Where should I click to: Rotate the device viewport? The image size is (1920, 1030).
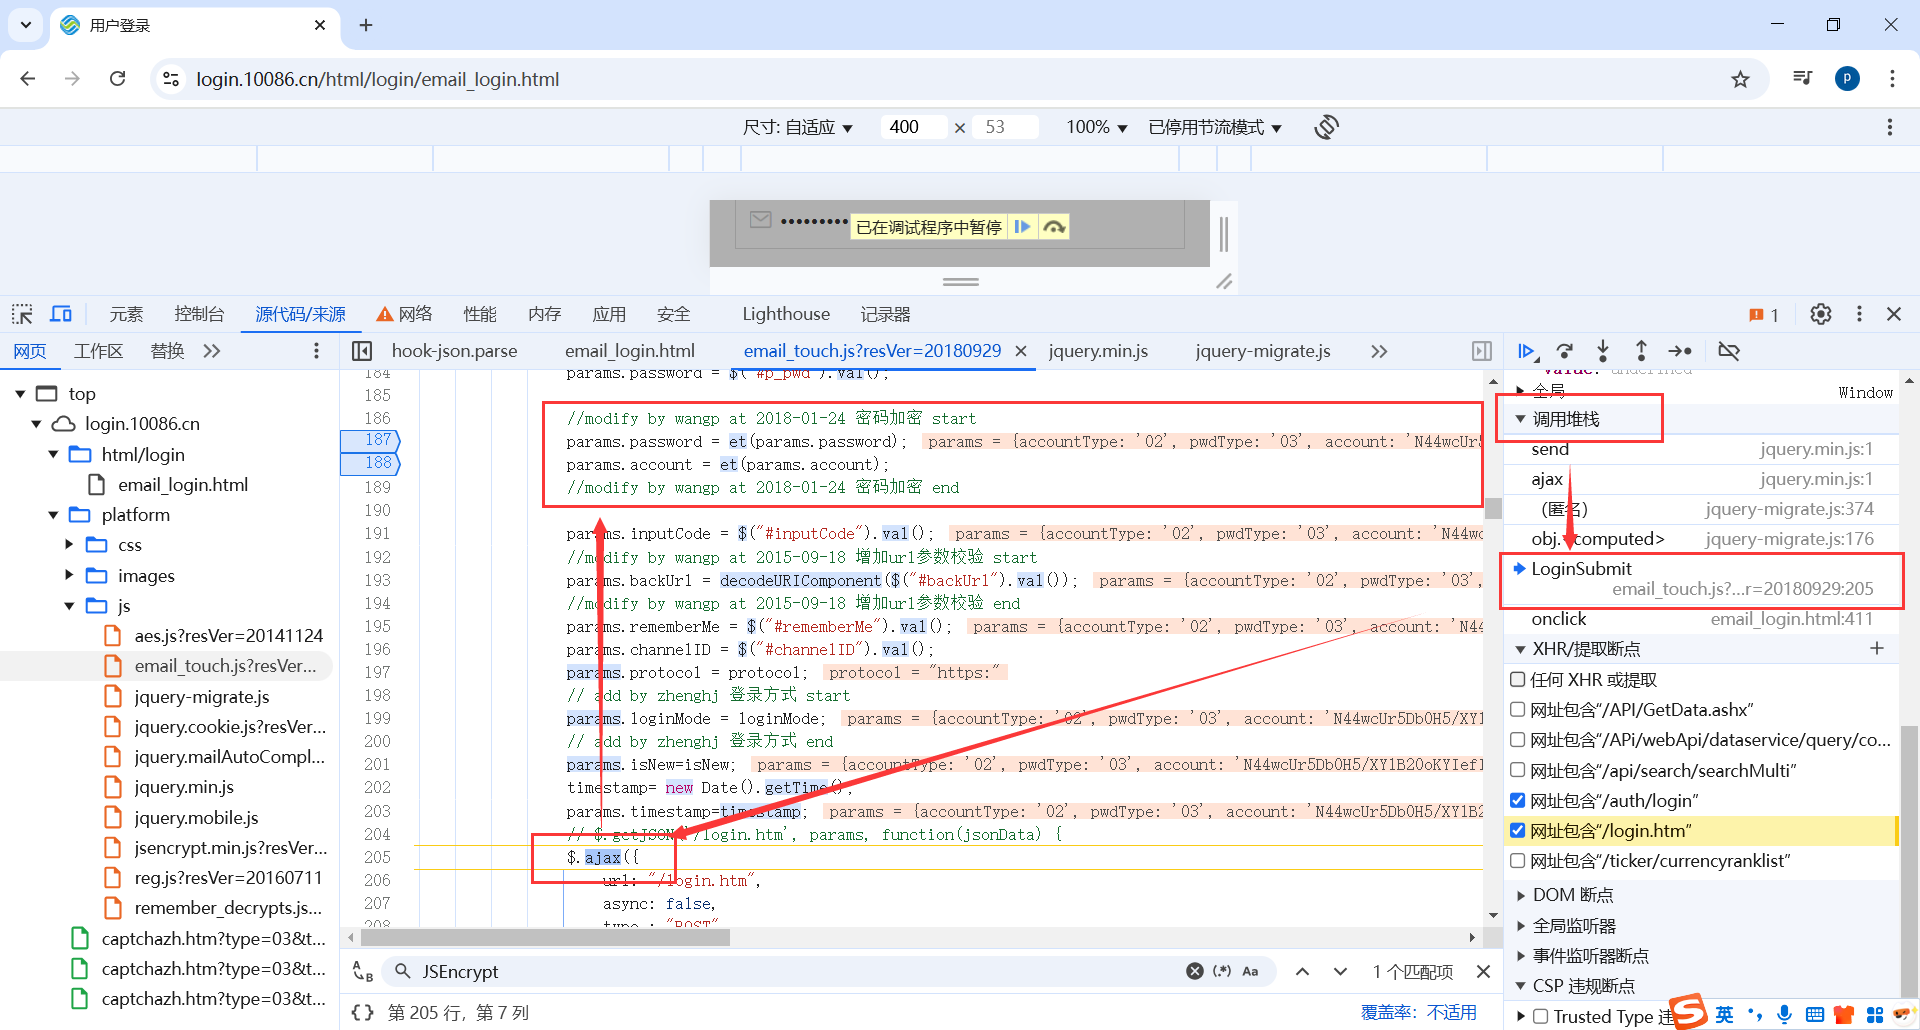tap(1327, 127)
